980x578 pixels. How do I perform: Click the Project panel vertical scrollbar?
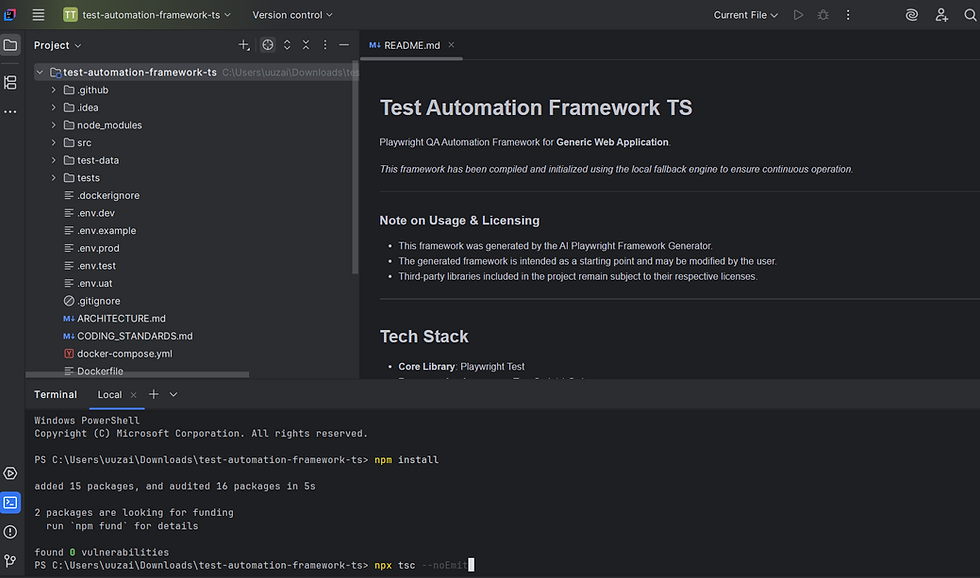355,168
